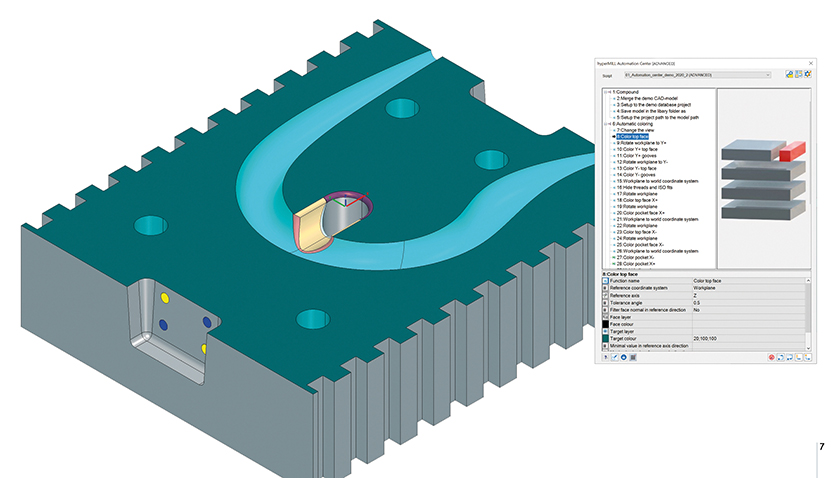The width and height of the screenshot is (840, 478).
Task: Click the black Face colour swatch
Action: click(605, 324)
